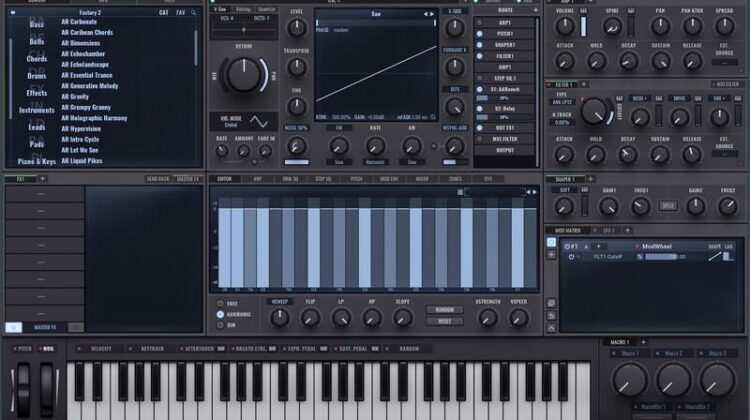Viewport: 750px width, 420px height.
Task: Click the plus icon beside Shaper 1 tab
Action: click(592, 178)
